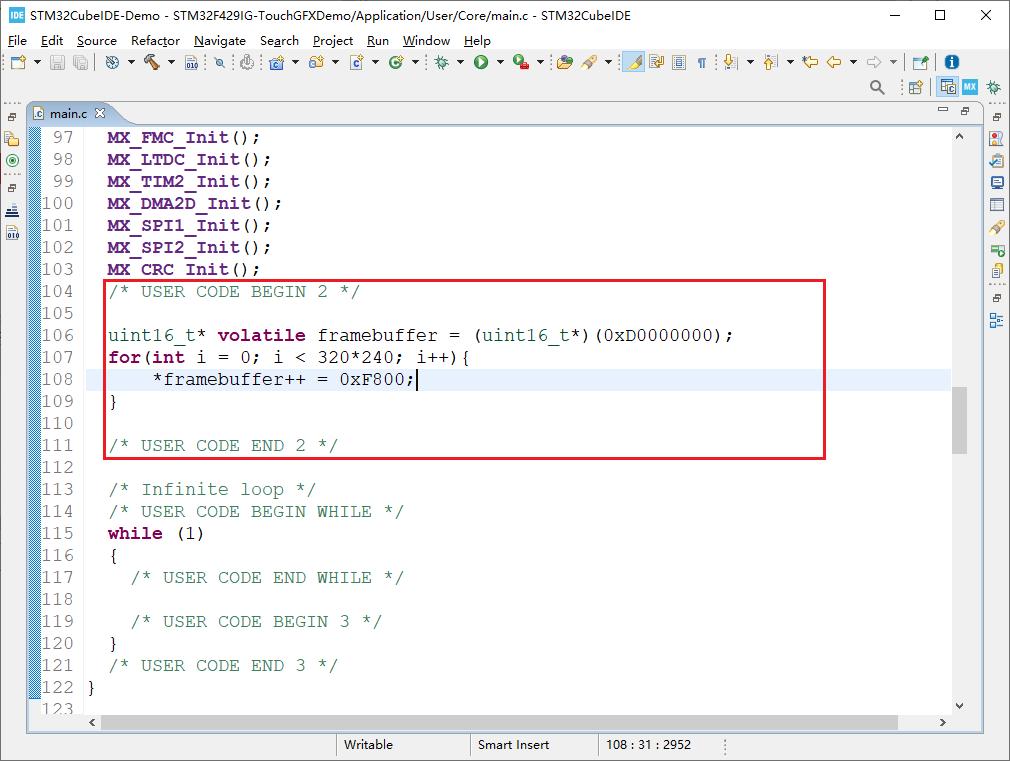Screen dimensions: 1010x761
Task: Click the Open Perspective icon
Action: 915,87
